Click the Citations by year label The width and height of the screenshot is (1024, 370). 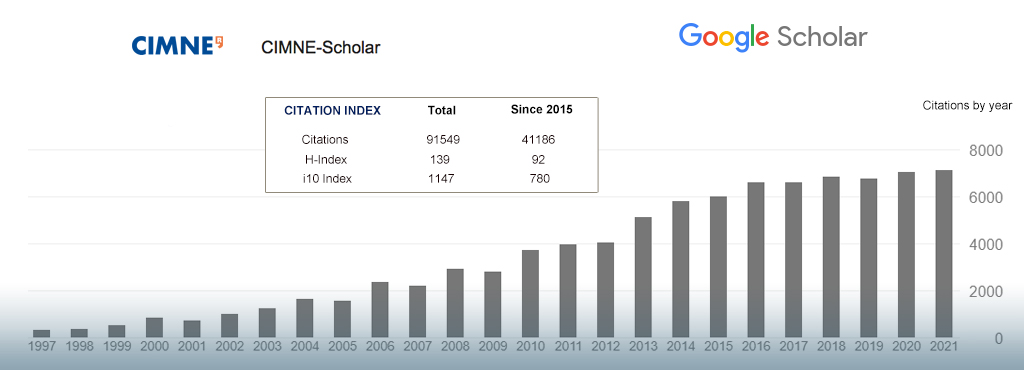pyautogui.click(x=967, y=105)
